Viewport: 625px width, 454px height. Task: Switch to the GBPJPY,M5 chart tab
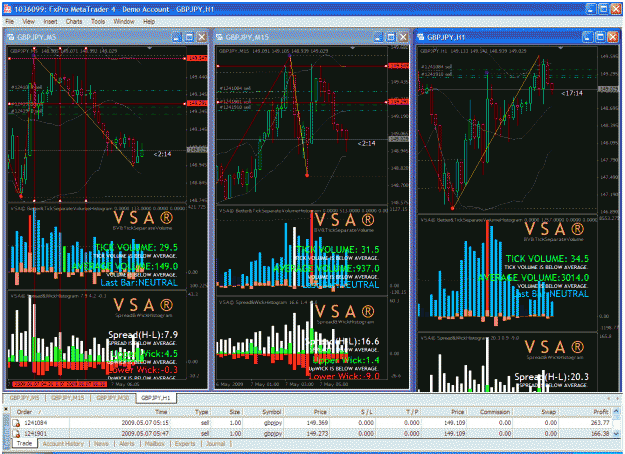pos(24,398)
